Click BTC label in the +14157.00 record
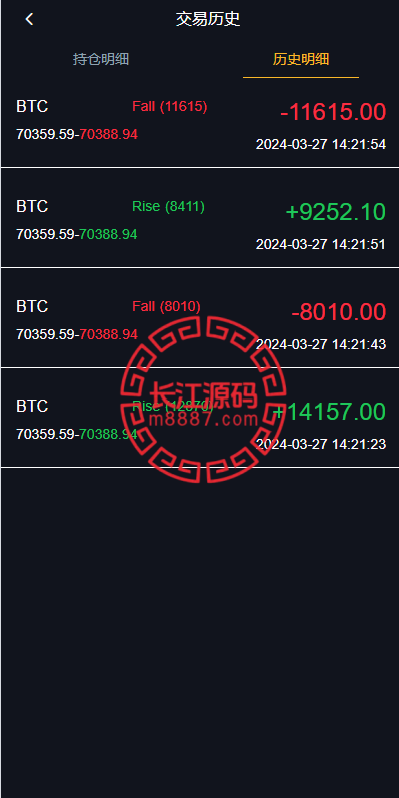The height and width of the screenshot is (798, 399). (x=32, y=406)
